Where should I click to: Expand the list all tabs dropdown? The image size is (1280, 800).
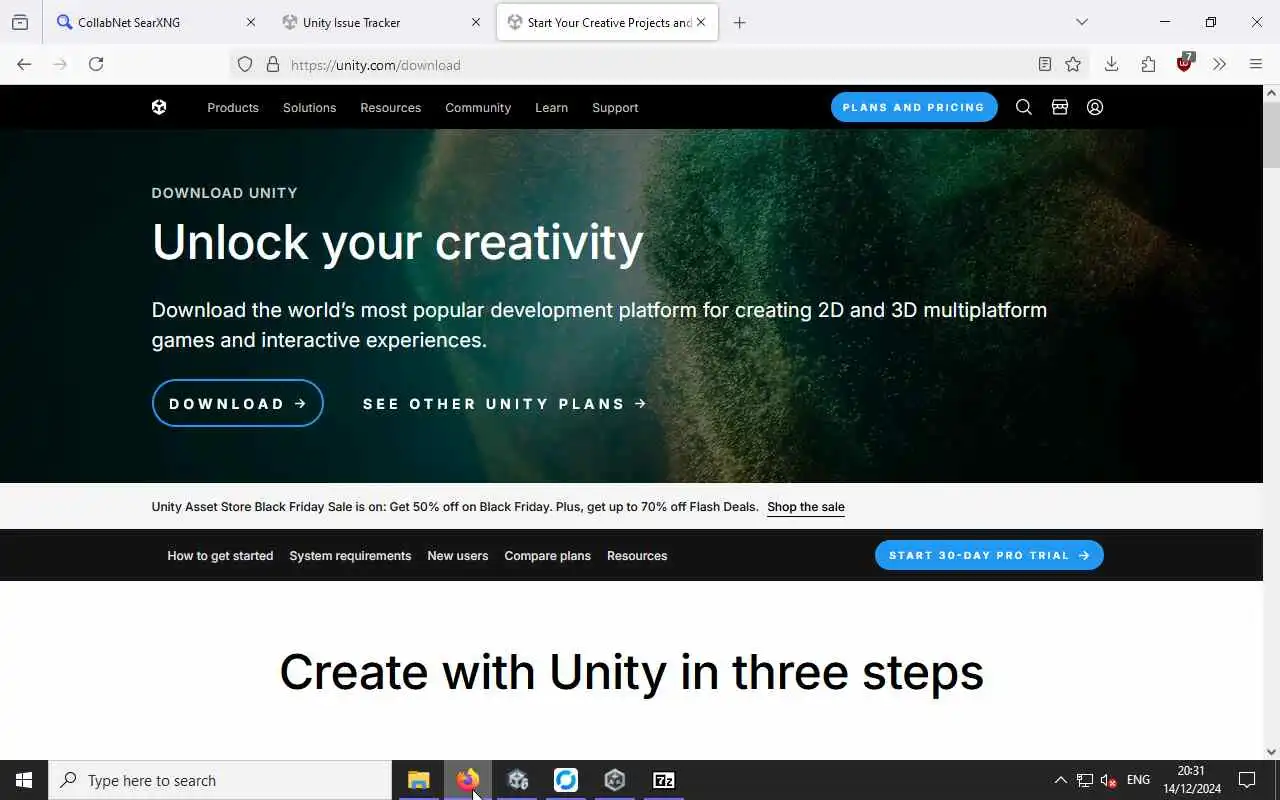tap(1081, 22)
